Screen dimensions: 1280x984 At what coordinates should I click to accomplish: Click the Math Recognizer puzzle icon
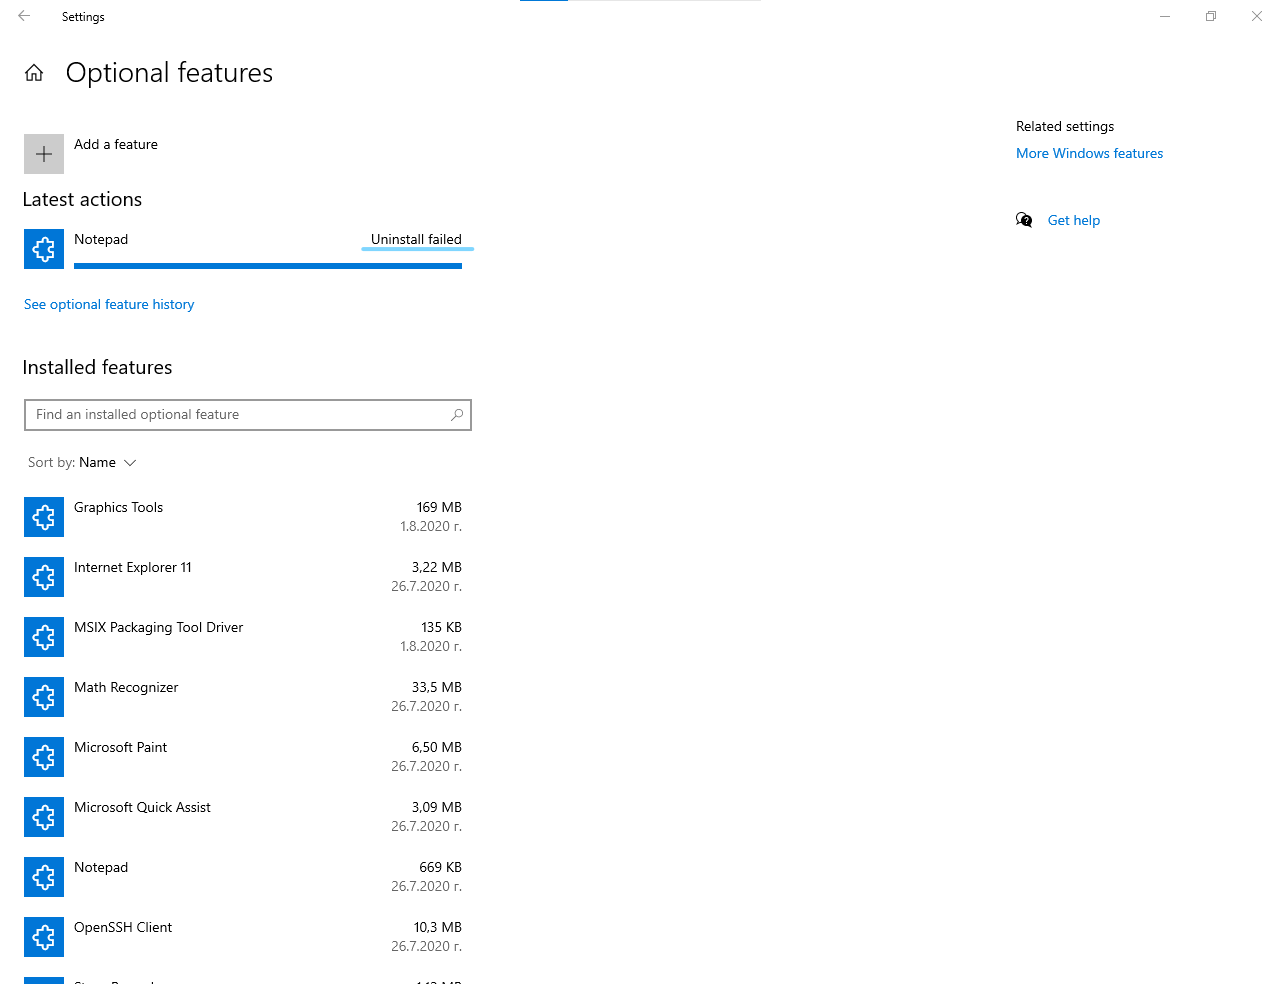pos(44,697)
